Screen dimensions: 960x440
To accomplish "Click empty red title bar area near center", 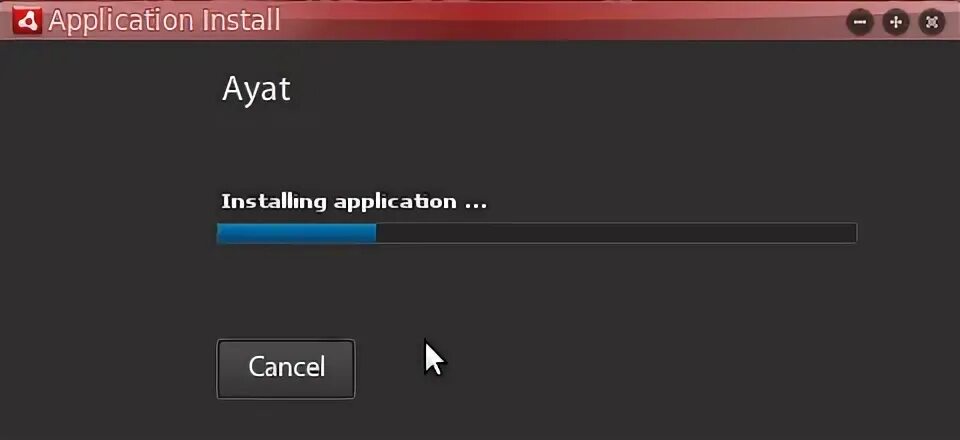I will click(x=551, y=20).
